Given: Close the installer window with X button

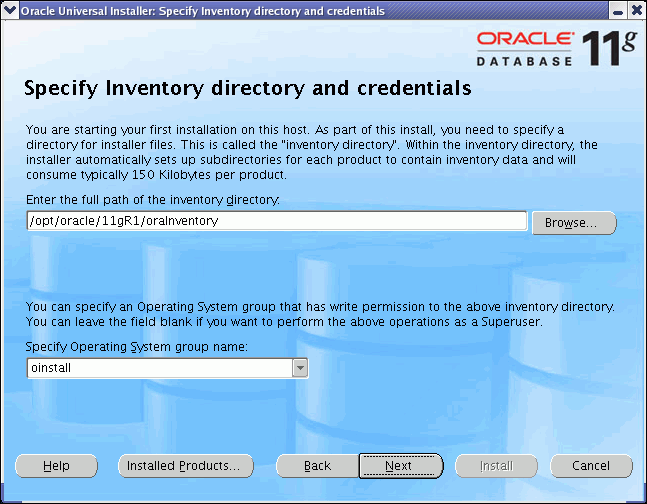Looking at the screenshot, I should coord(635,10).
